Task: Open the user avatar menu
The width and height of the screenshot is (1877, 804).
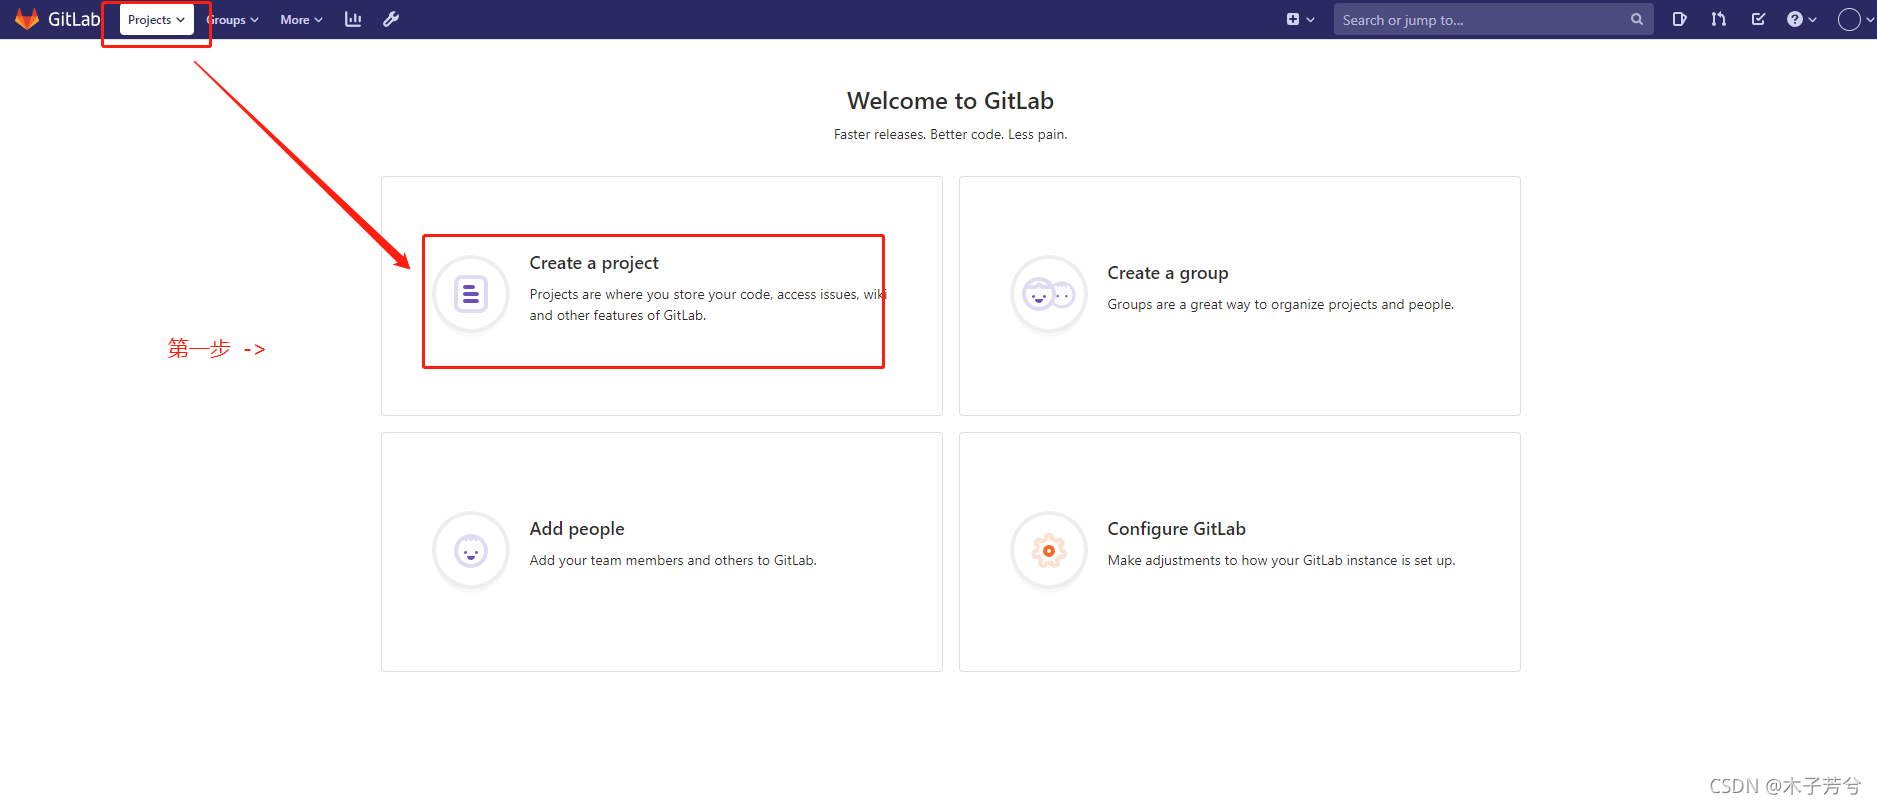Action: click(x=1855, y=19)
